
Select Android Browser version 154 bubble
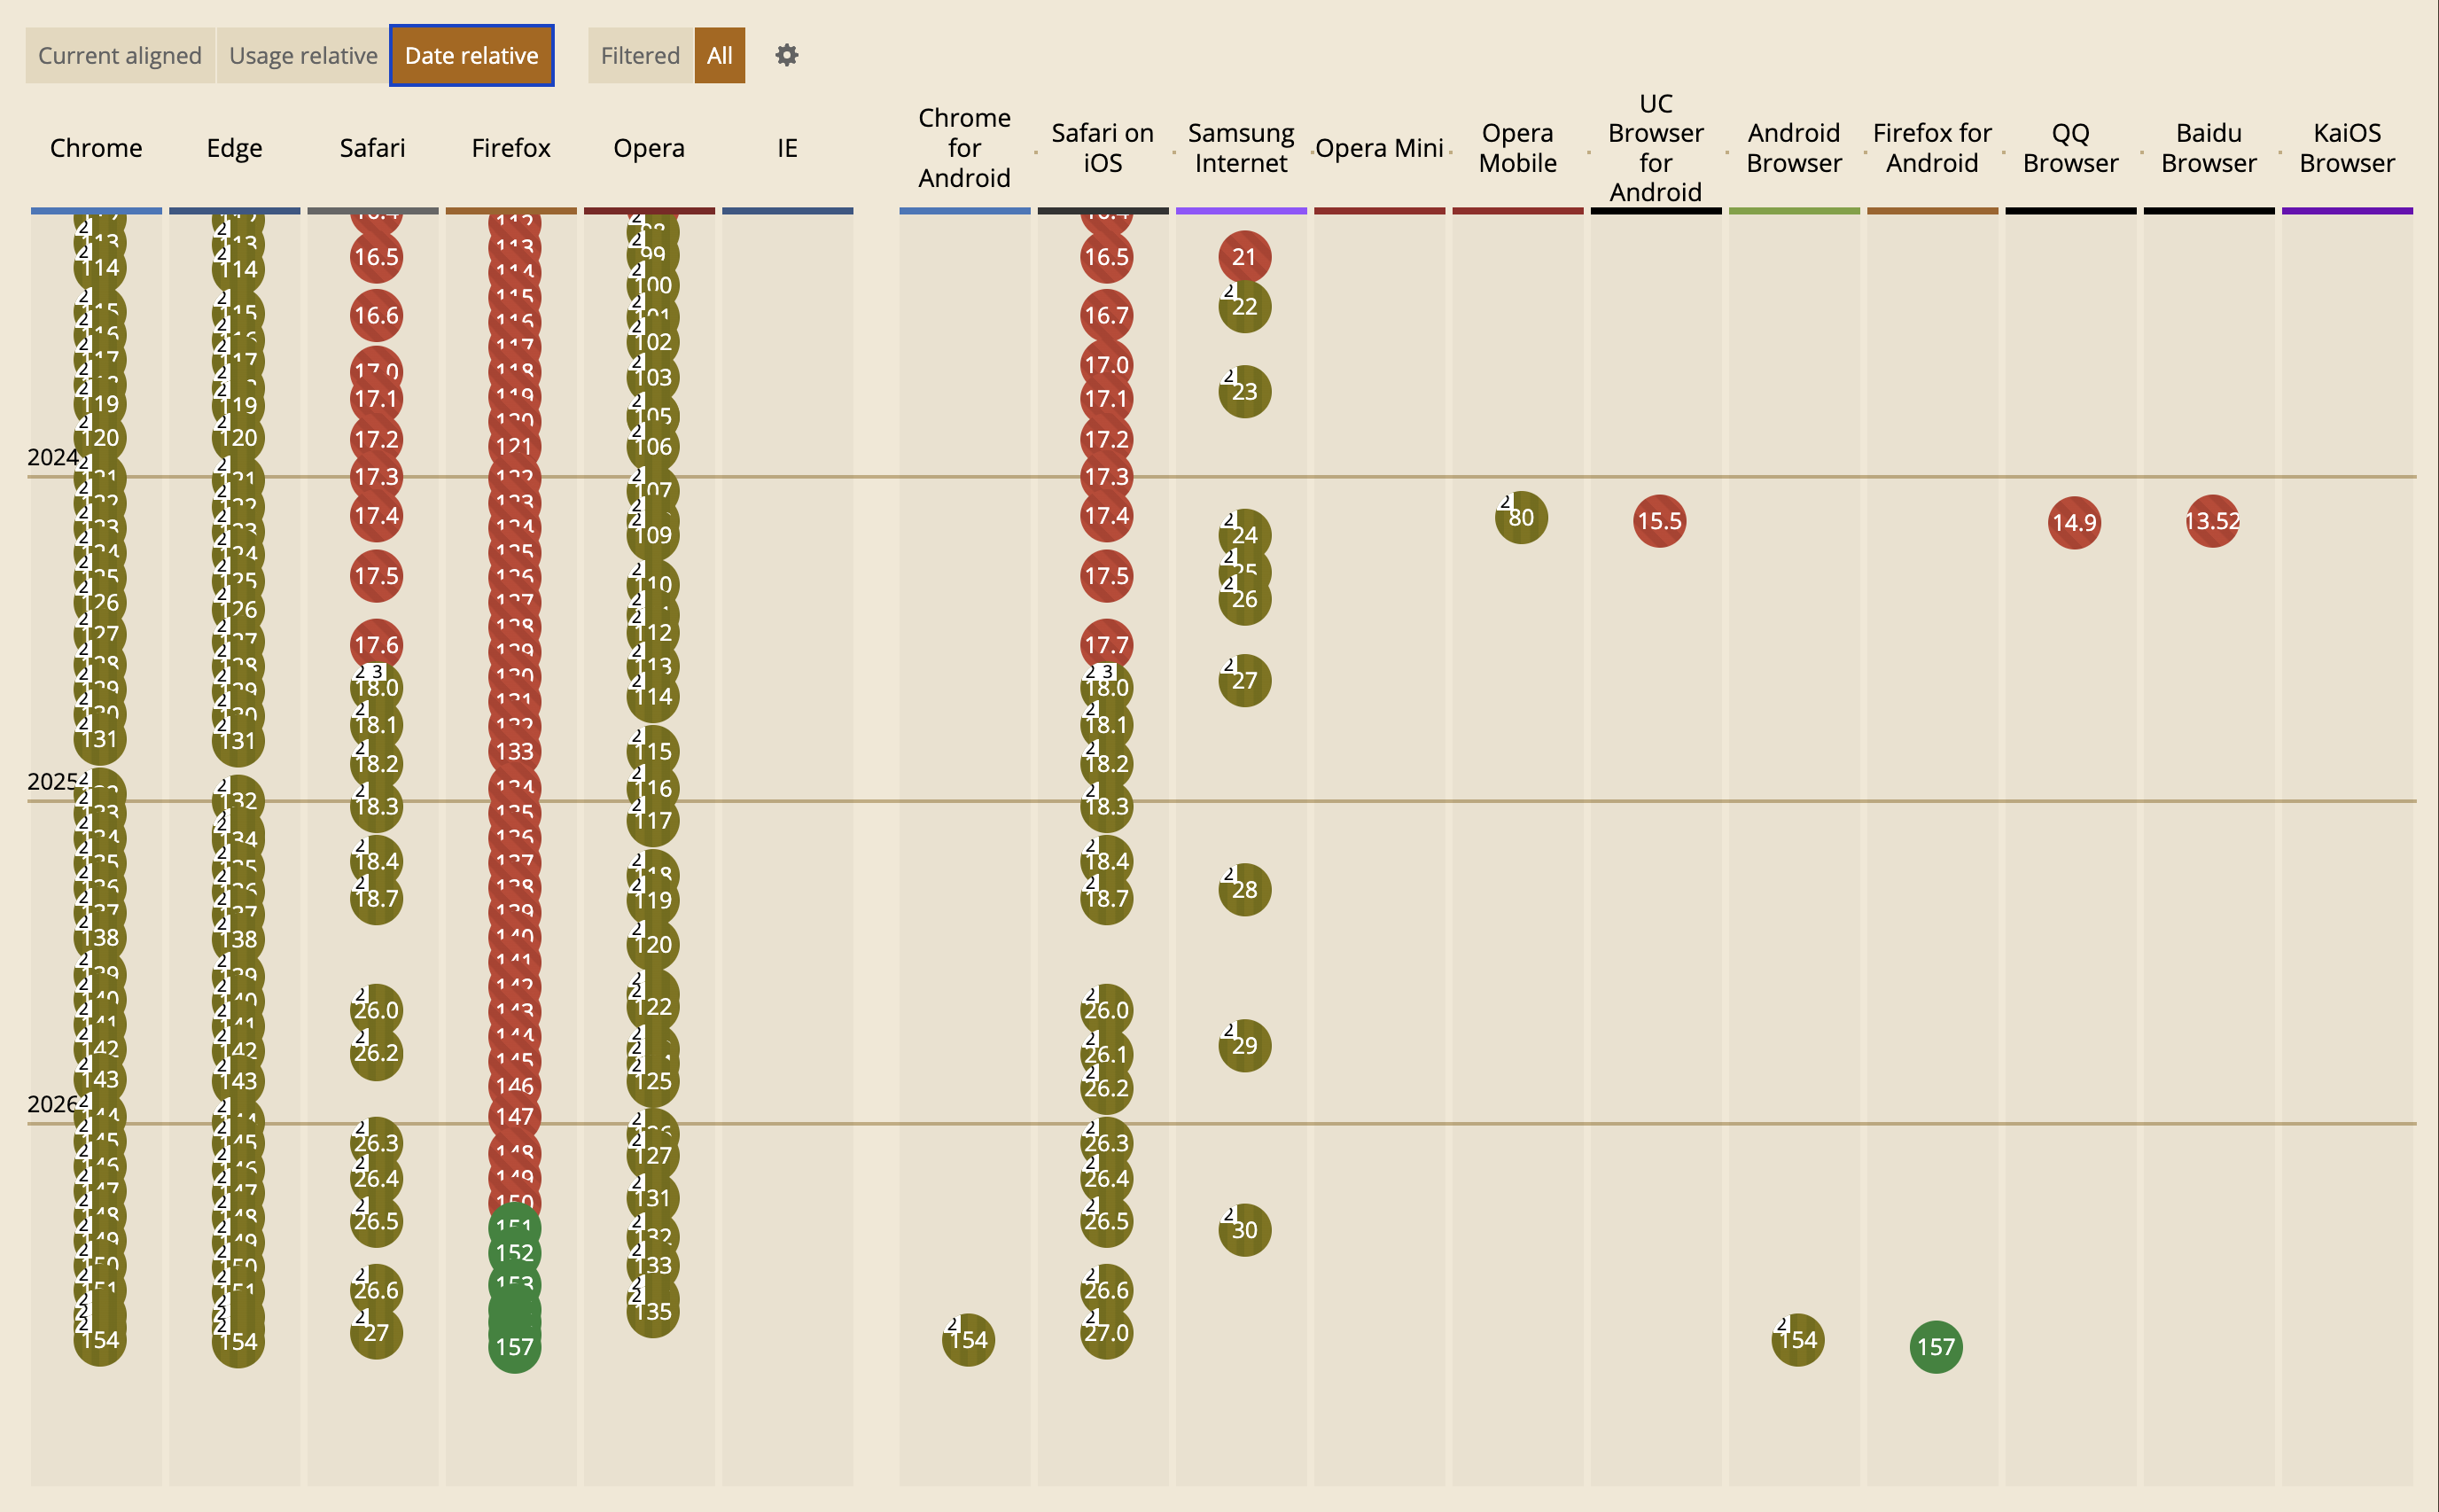(1798, 1340)
